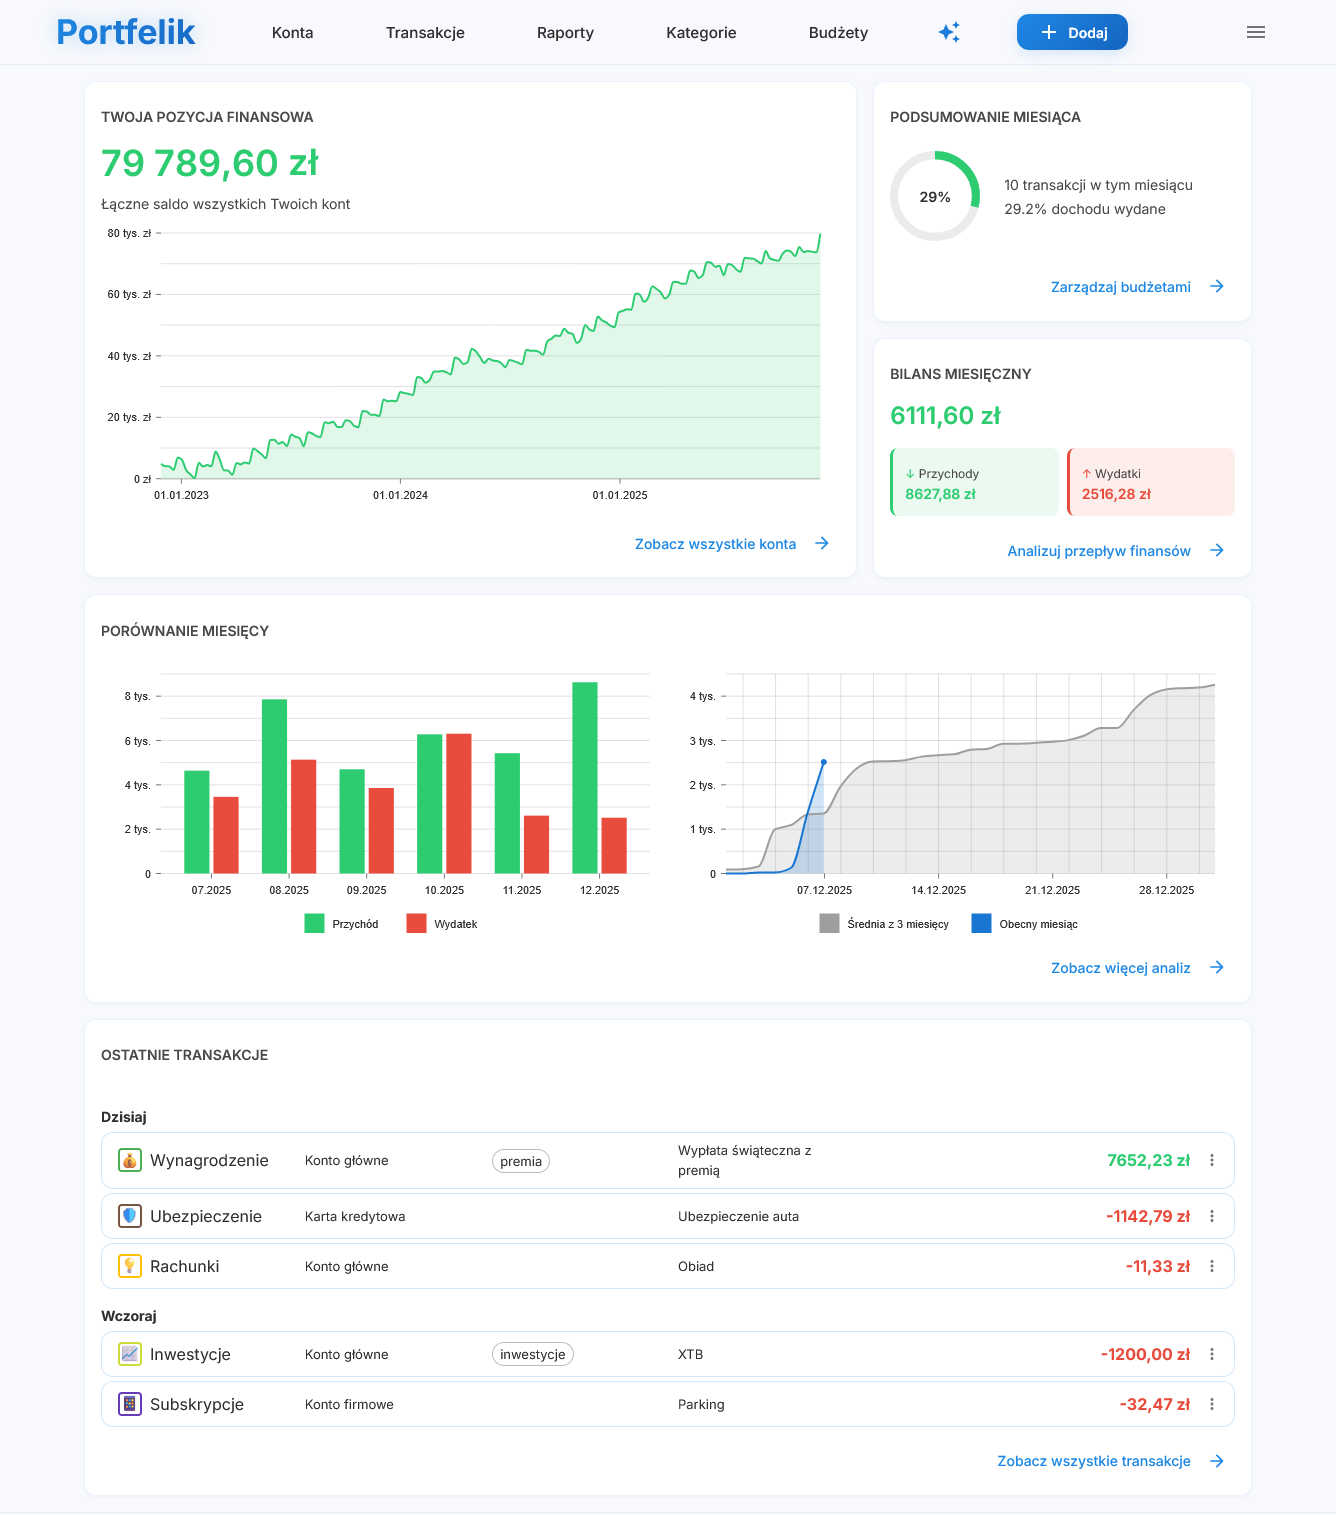Click the Inwestycje chart category icon
This screenshot has height=1515, width=1336.
pos(130,1354)
